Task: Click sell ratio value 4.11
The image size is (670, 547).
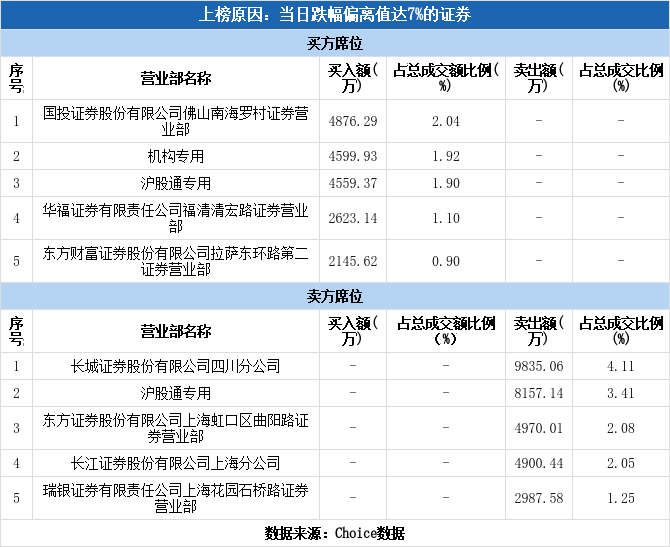Action: pos(621,366)
